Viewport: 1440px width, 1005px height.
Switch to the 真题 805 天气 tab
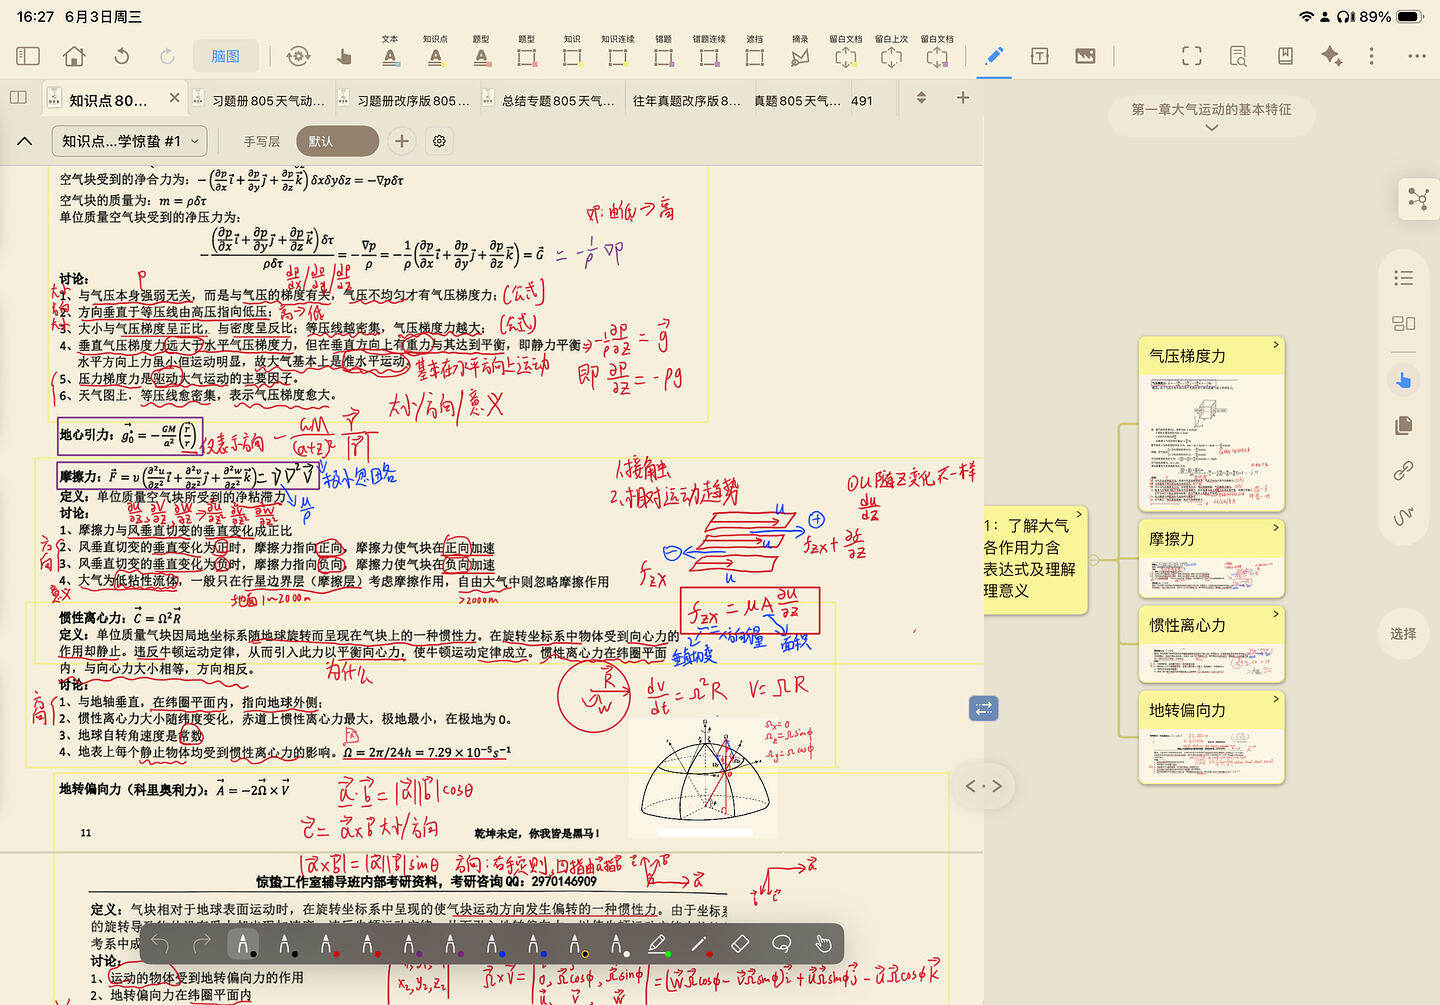click(797, 100)
